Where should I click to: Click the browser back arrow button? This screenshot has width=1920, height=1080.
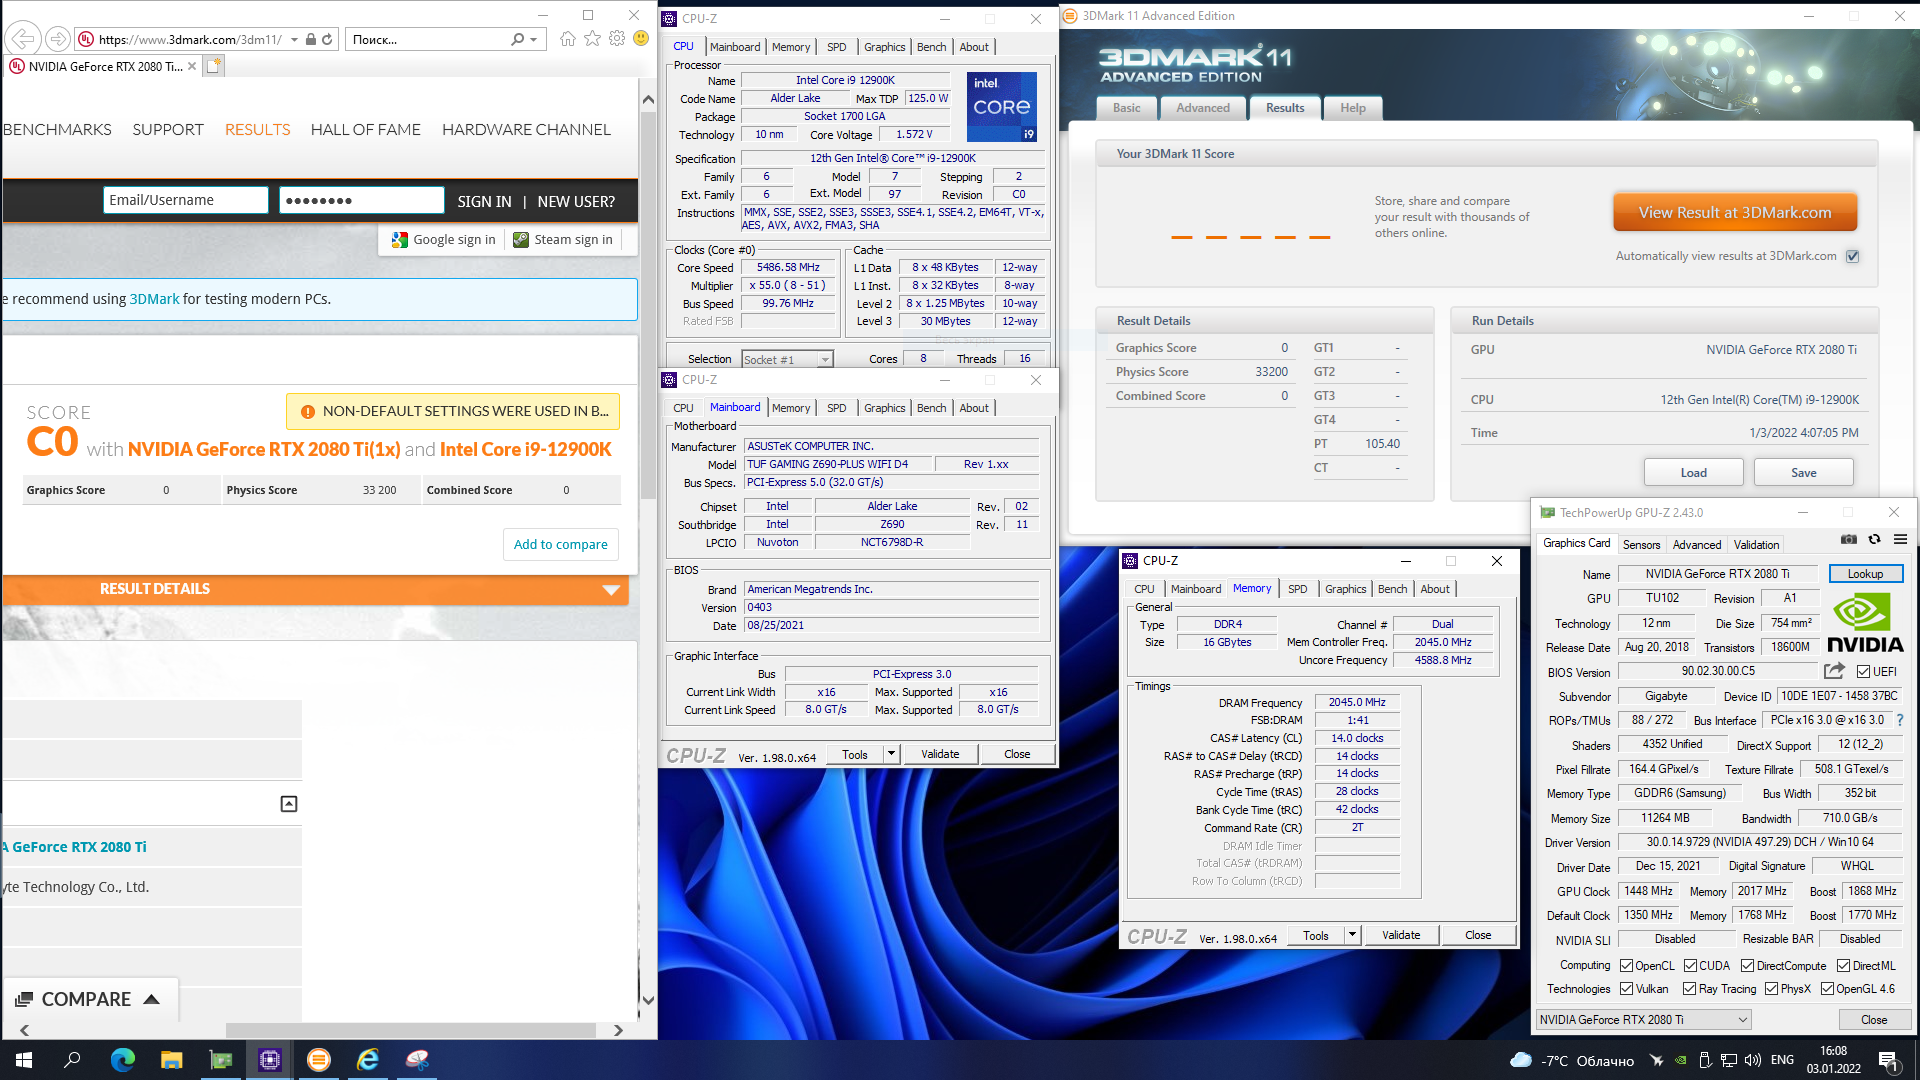23,39
